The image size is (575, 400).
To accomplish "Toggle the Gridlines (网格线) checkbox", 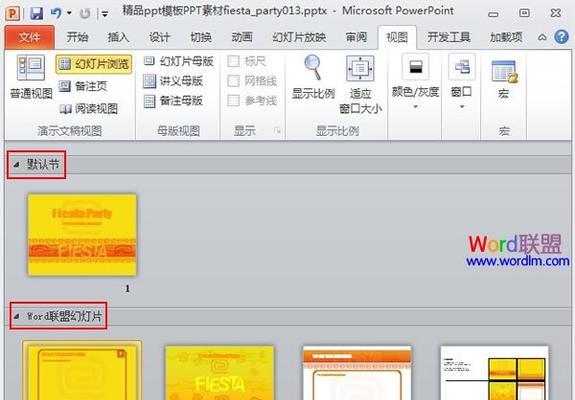I will pyautogui.click(x=234, y=81).
